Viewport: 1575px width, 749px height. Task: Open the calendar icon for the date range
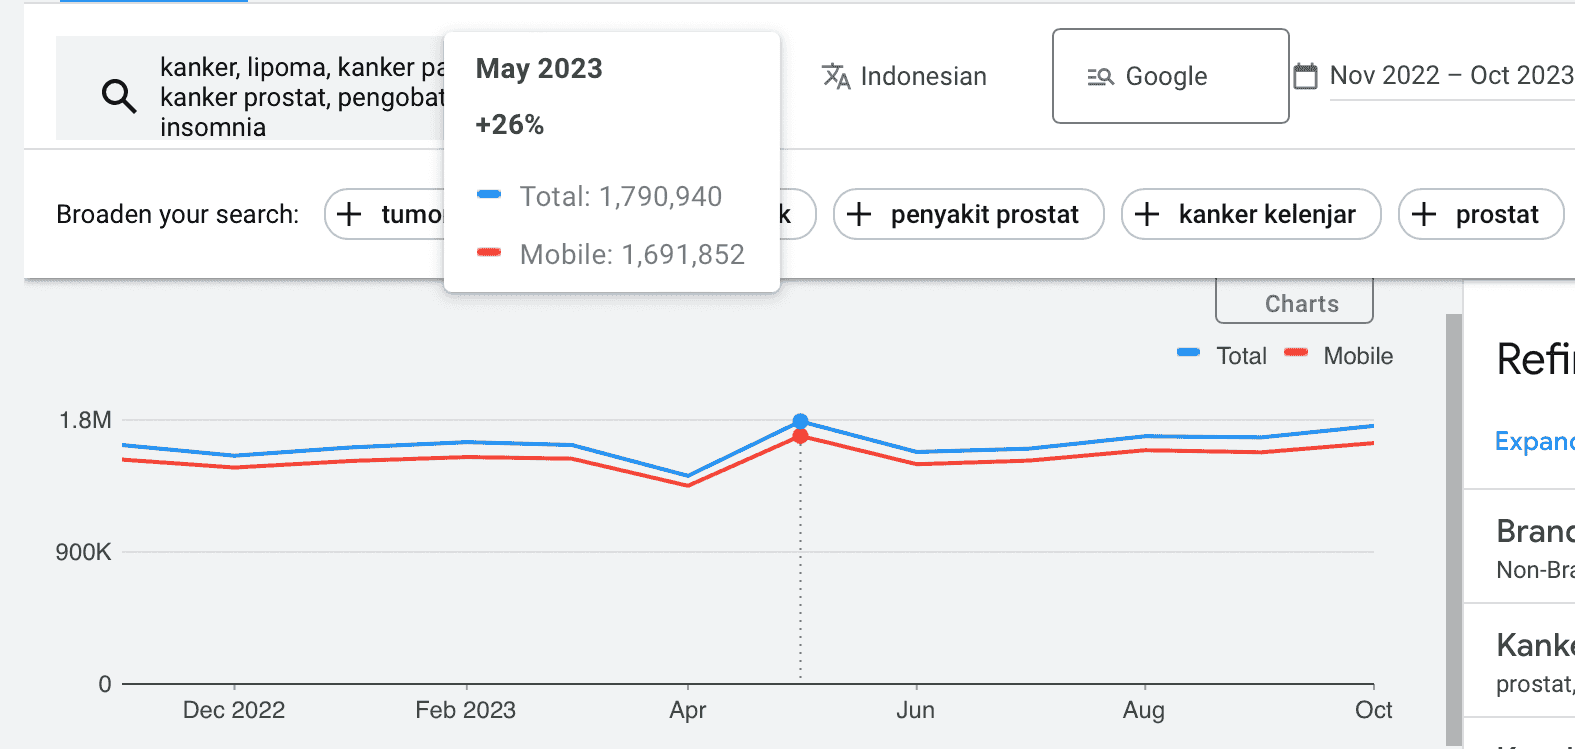point(1305,76)
